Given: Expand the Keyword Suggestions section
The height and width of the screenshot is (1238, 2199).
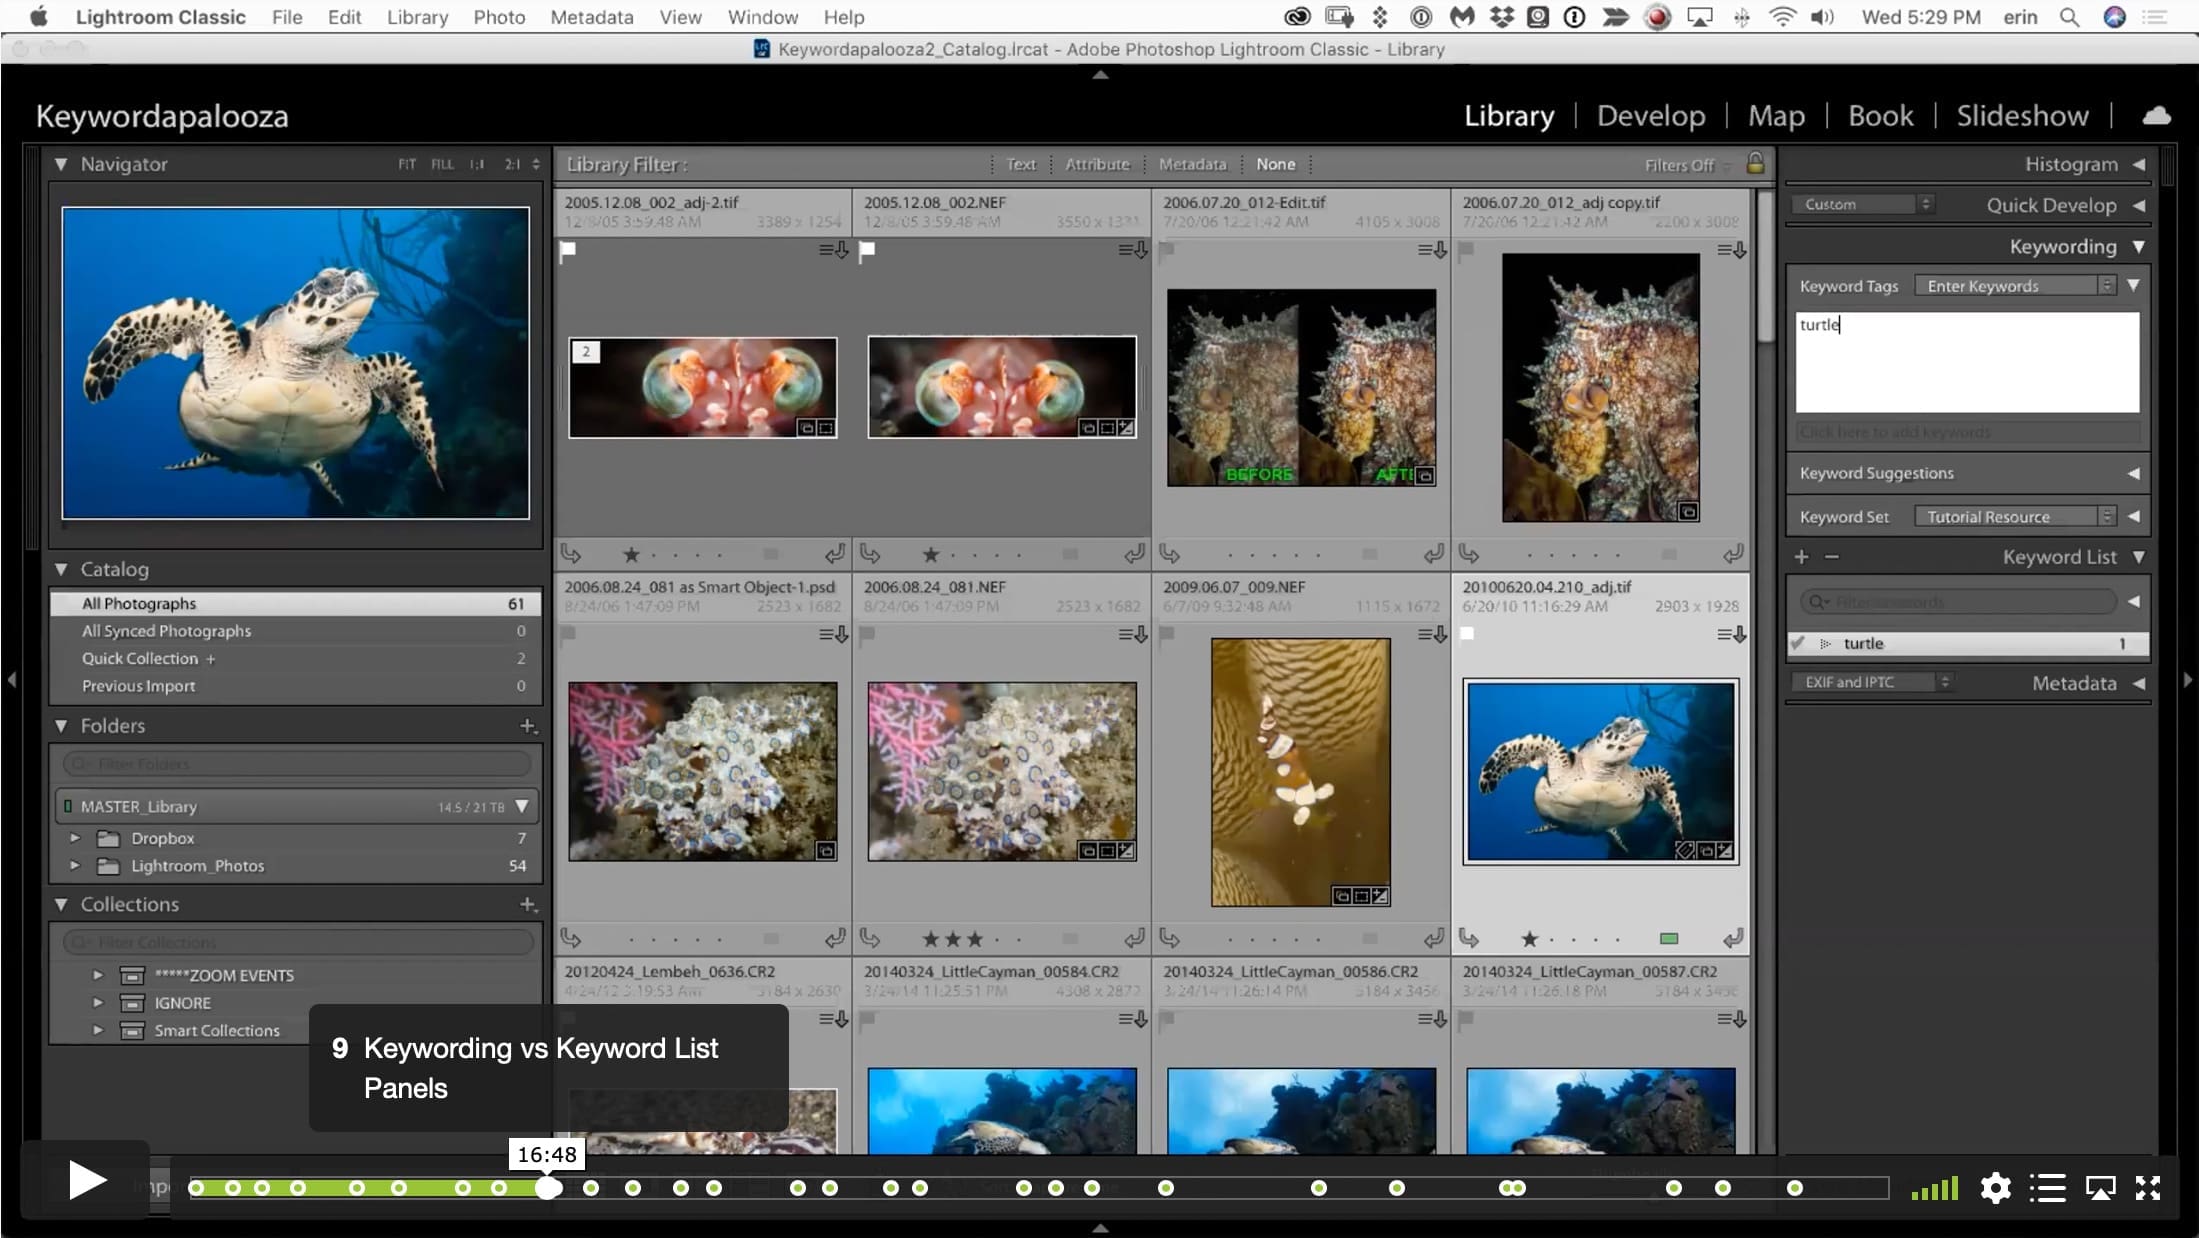Looking at the screenshot, I should pyautogui.click(x=2134, y=473).
